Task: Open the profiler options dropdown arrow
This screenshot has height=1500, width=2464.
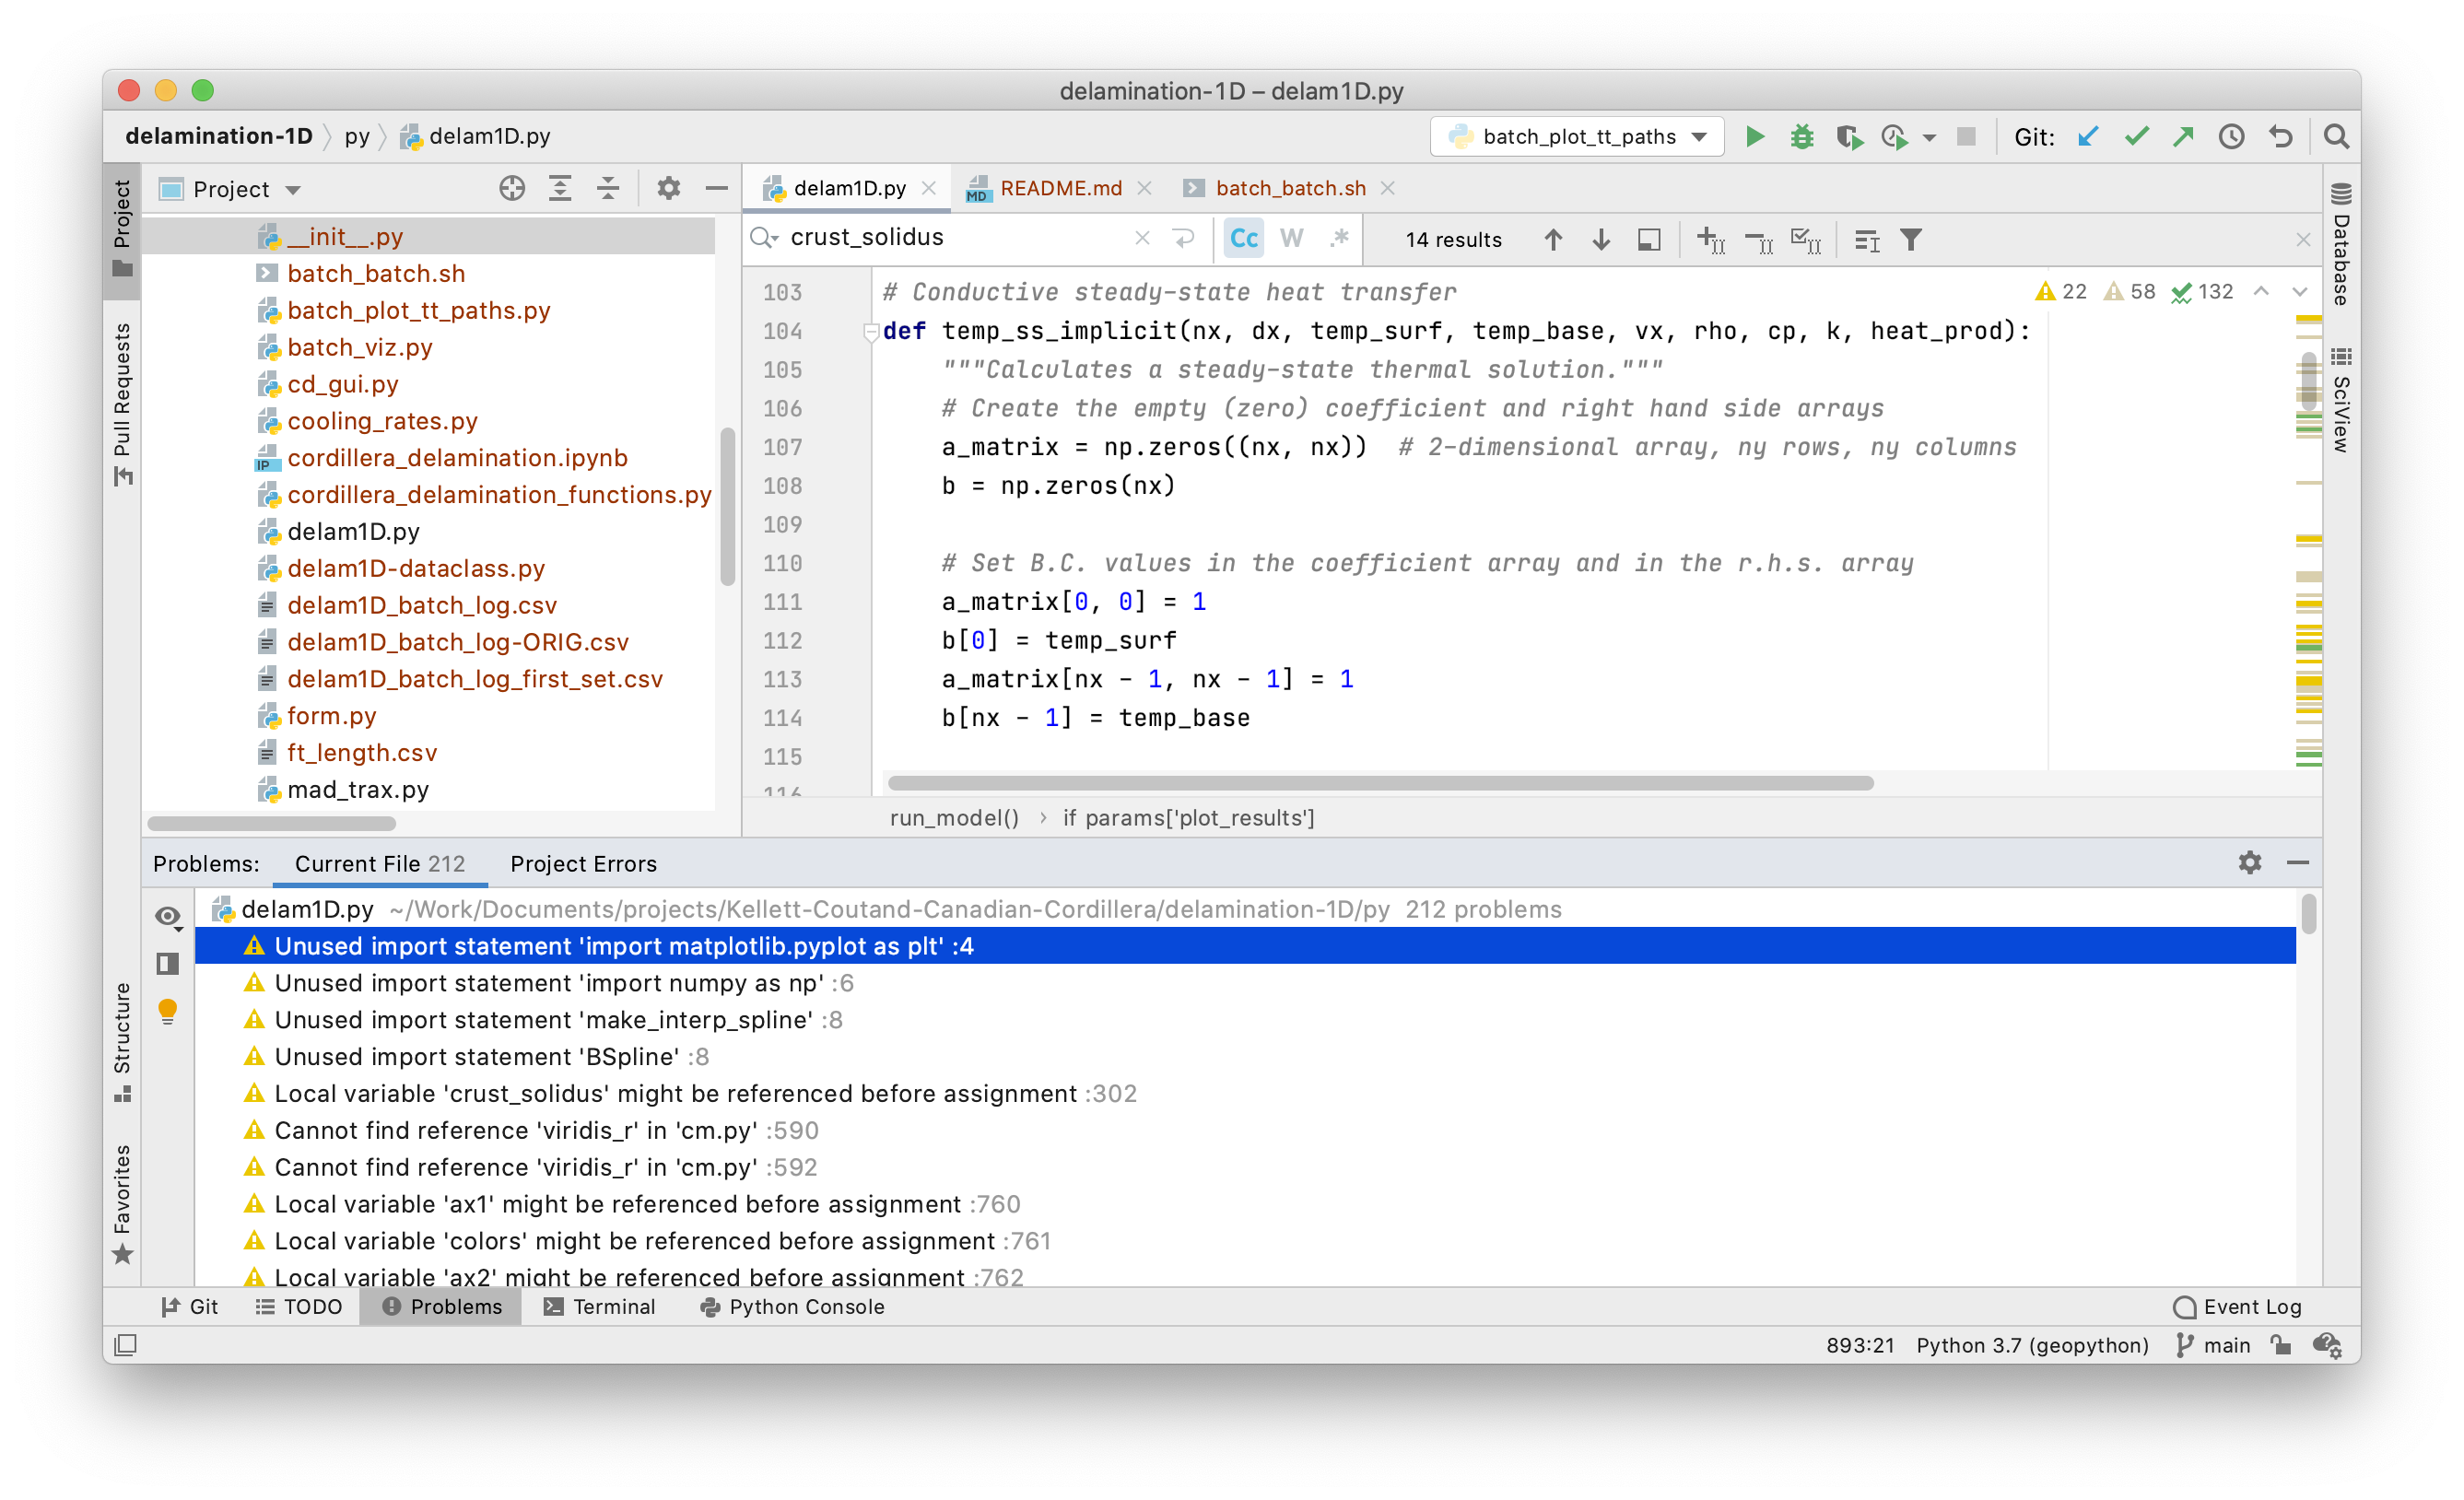Action: pos(1929,138)
